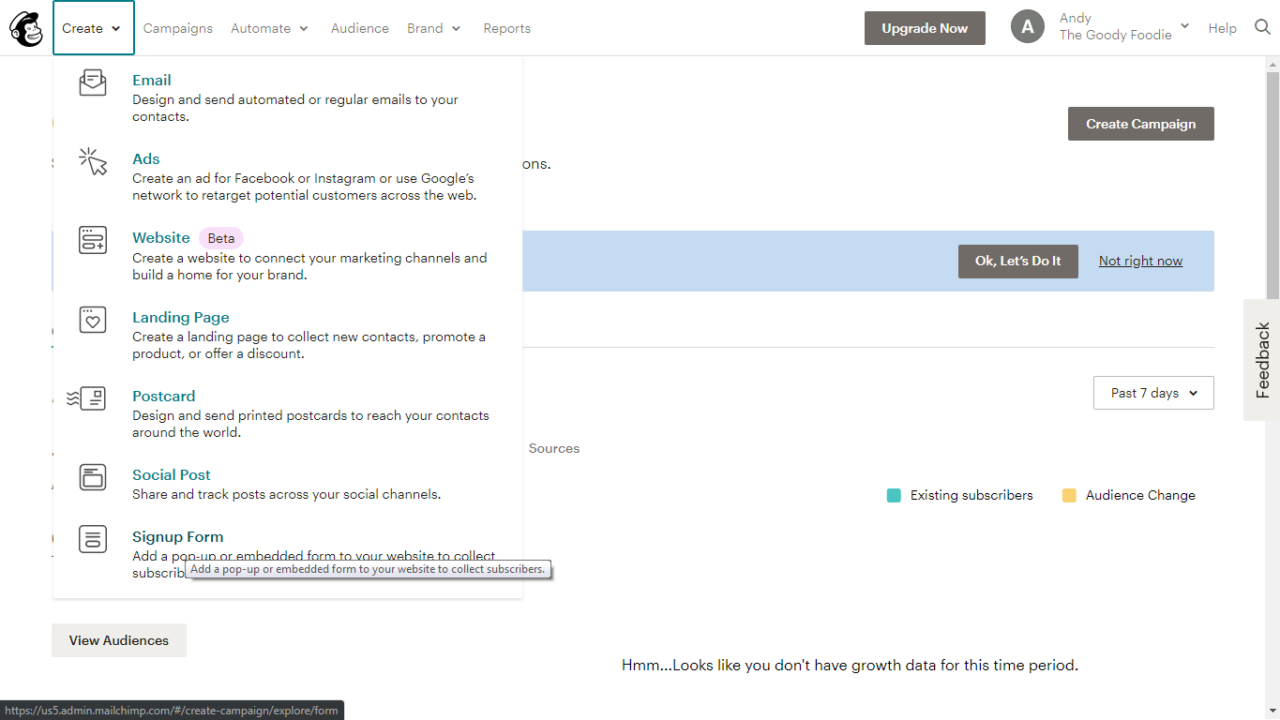
Task: Expand the Automate menu
Action: 270,28
